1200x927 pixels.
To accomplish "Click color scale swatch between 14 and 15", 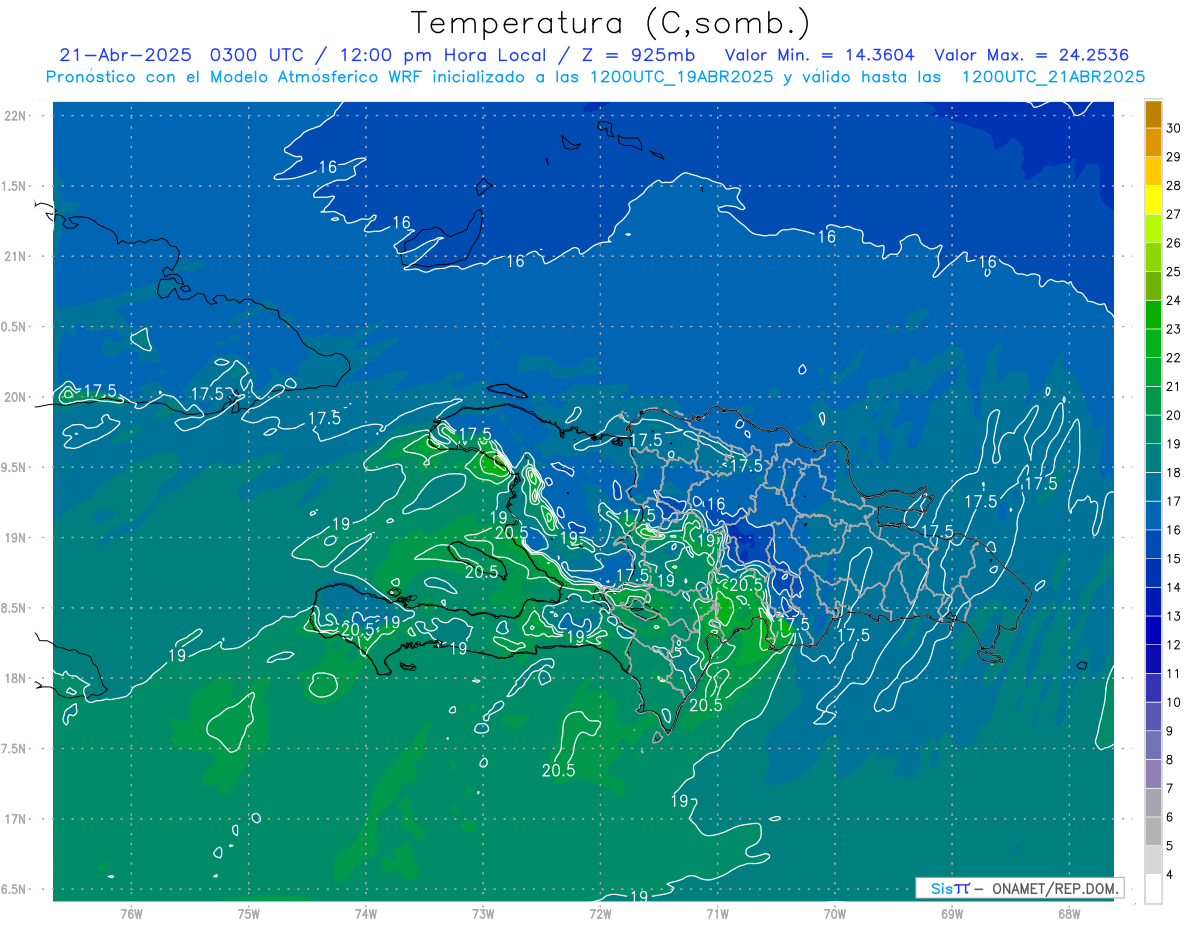I will tap(1153, 573).
